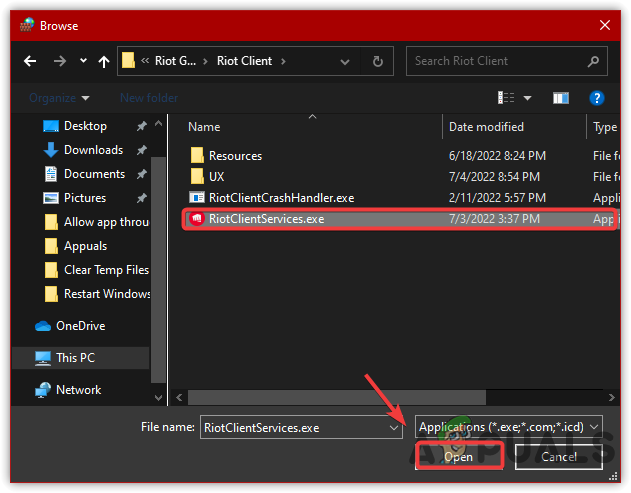Screen dimensions: 631x493
Task: Open Pictures in the sidebar
Action: coord(85,198)
